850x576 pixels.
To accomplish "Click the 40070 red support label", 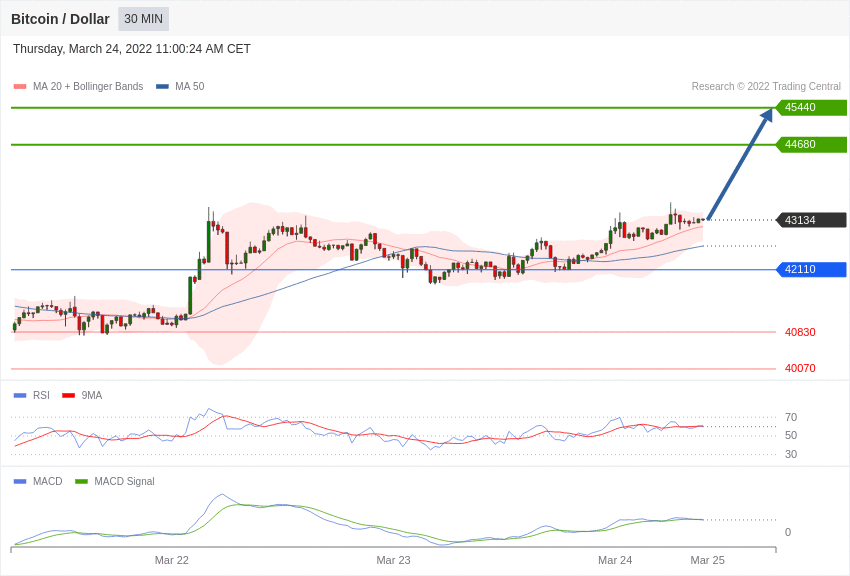I will point(800,369).
